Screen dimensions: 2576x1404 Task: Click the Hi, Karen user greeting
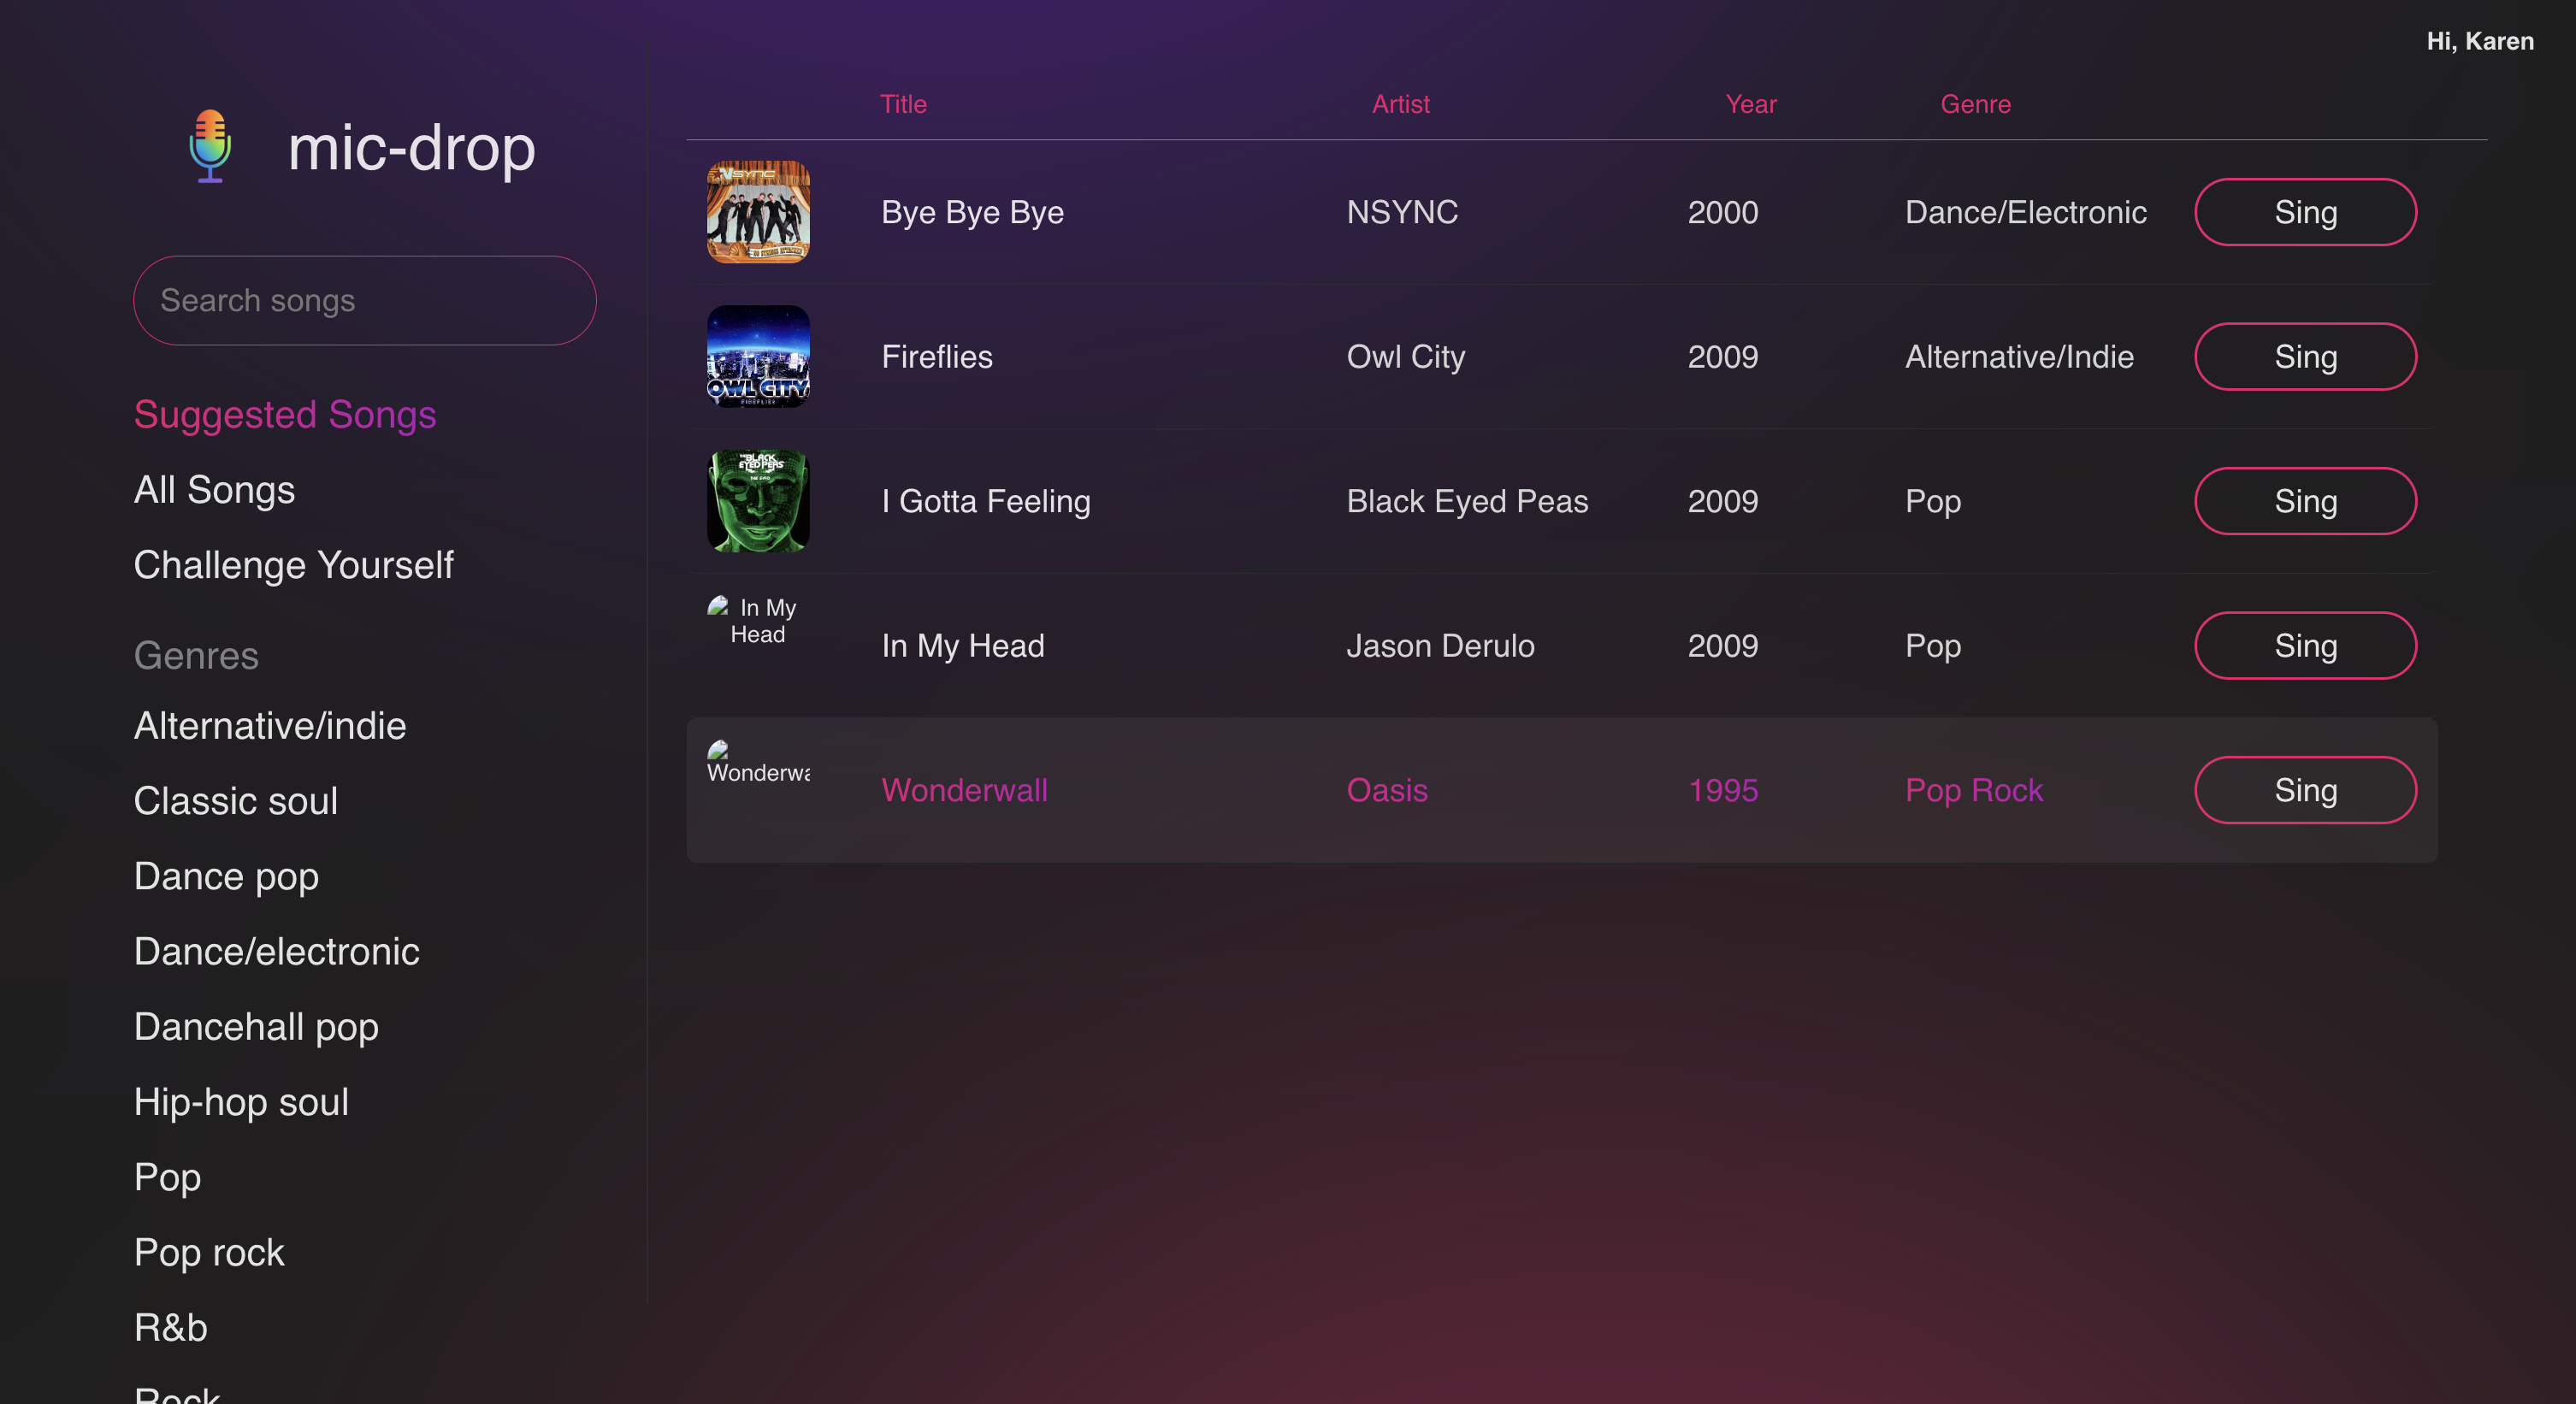pos(2479,41)
